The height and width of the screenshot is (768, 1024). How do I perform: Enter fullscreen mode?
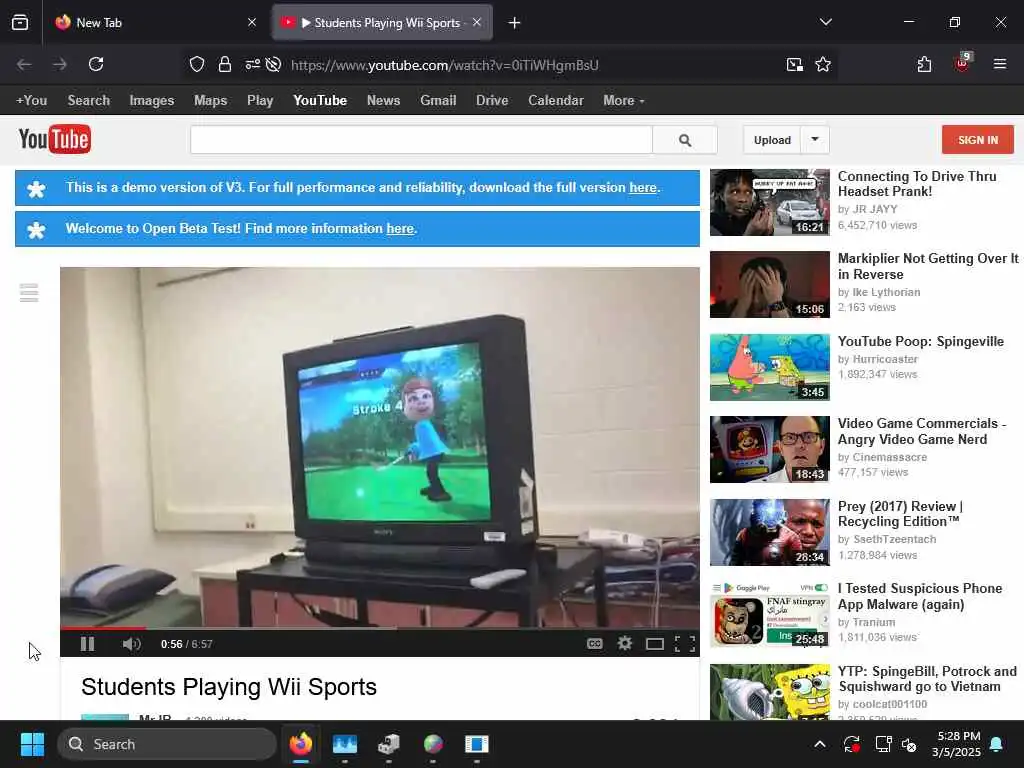[x=684, y=644]
